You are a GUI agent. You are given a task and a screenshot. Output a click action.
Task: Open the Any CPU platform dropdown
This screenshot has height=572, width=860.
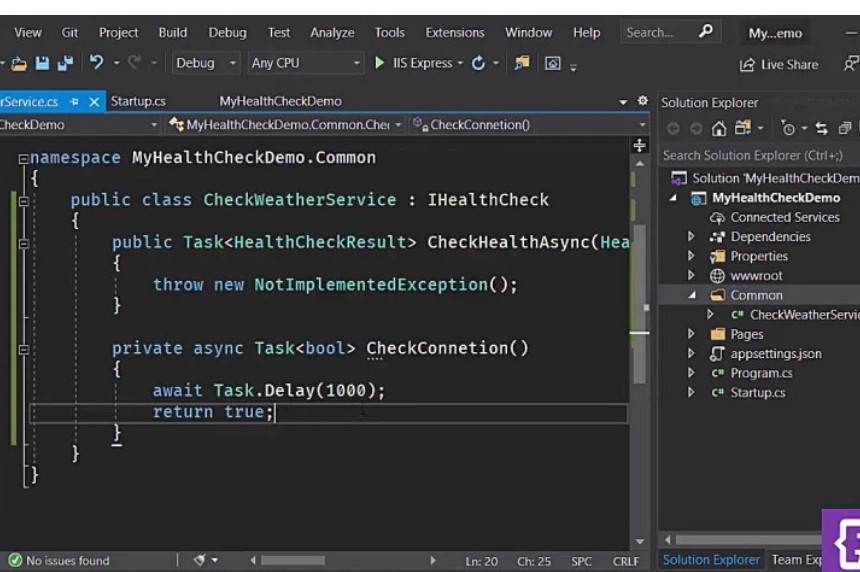[x=305, y=63]
